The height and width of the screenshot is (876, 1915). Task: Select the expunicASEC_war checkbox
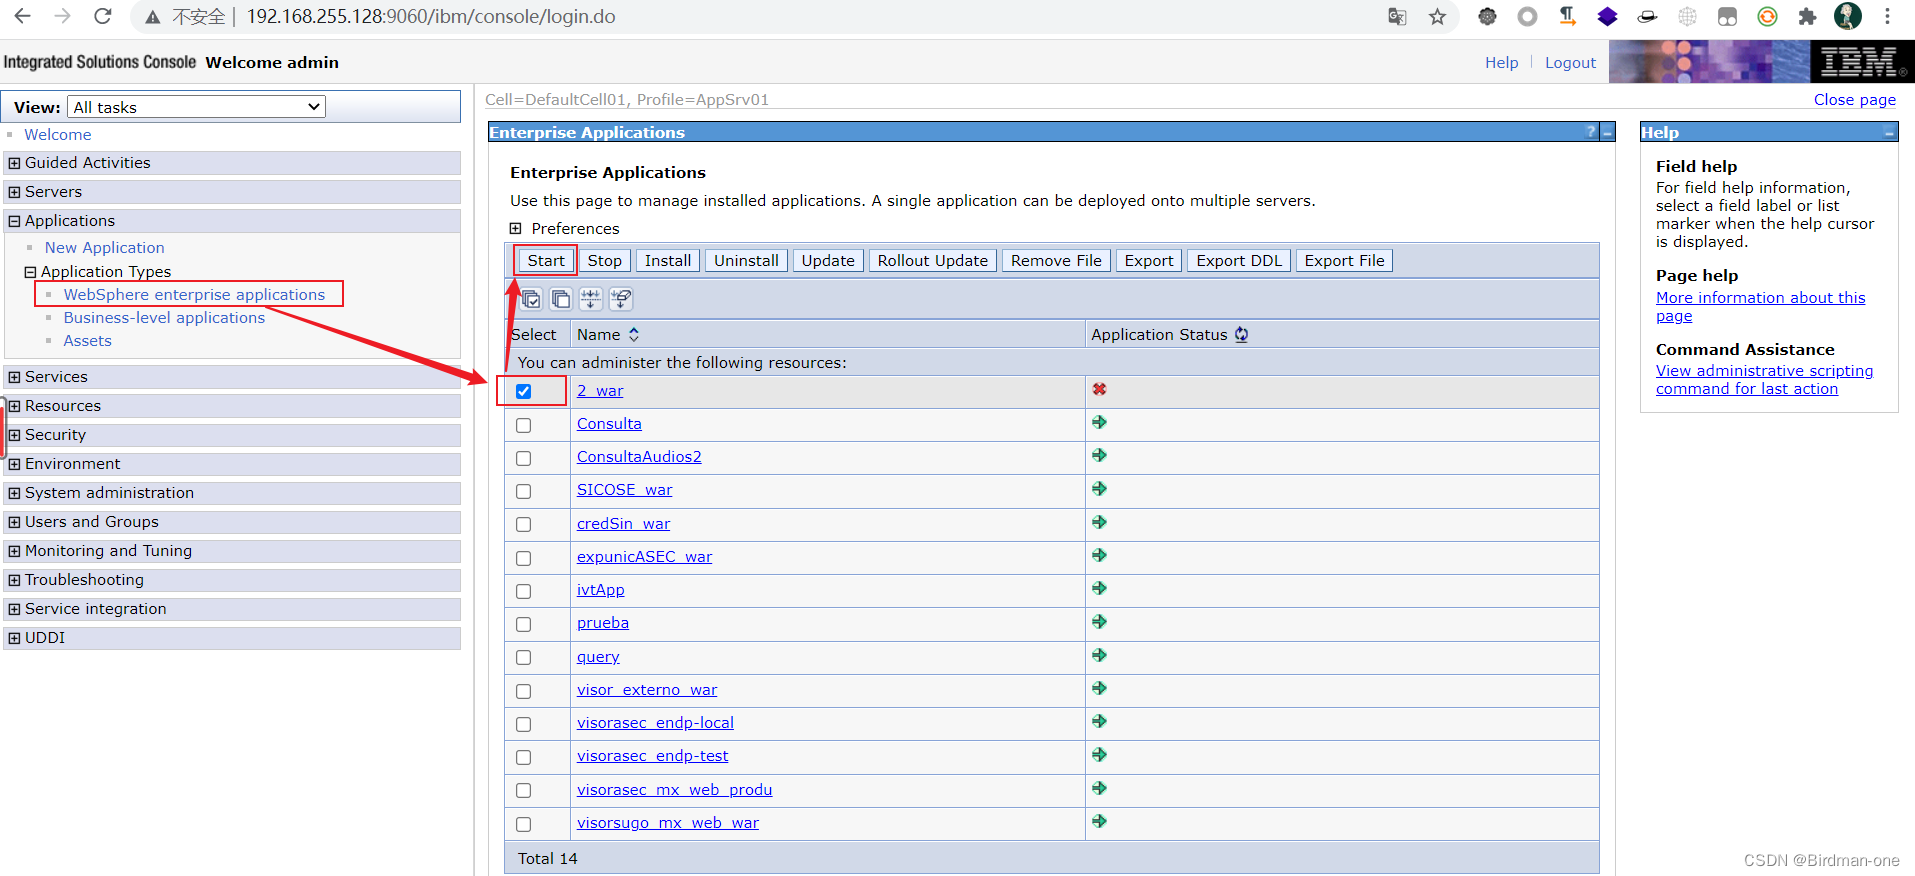pos(523,558)
